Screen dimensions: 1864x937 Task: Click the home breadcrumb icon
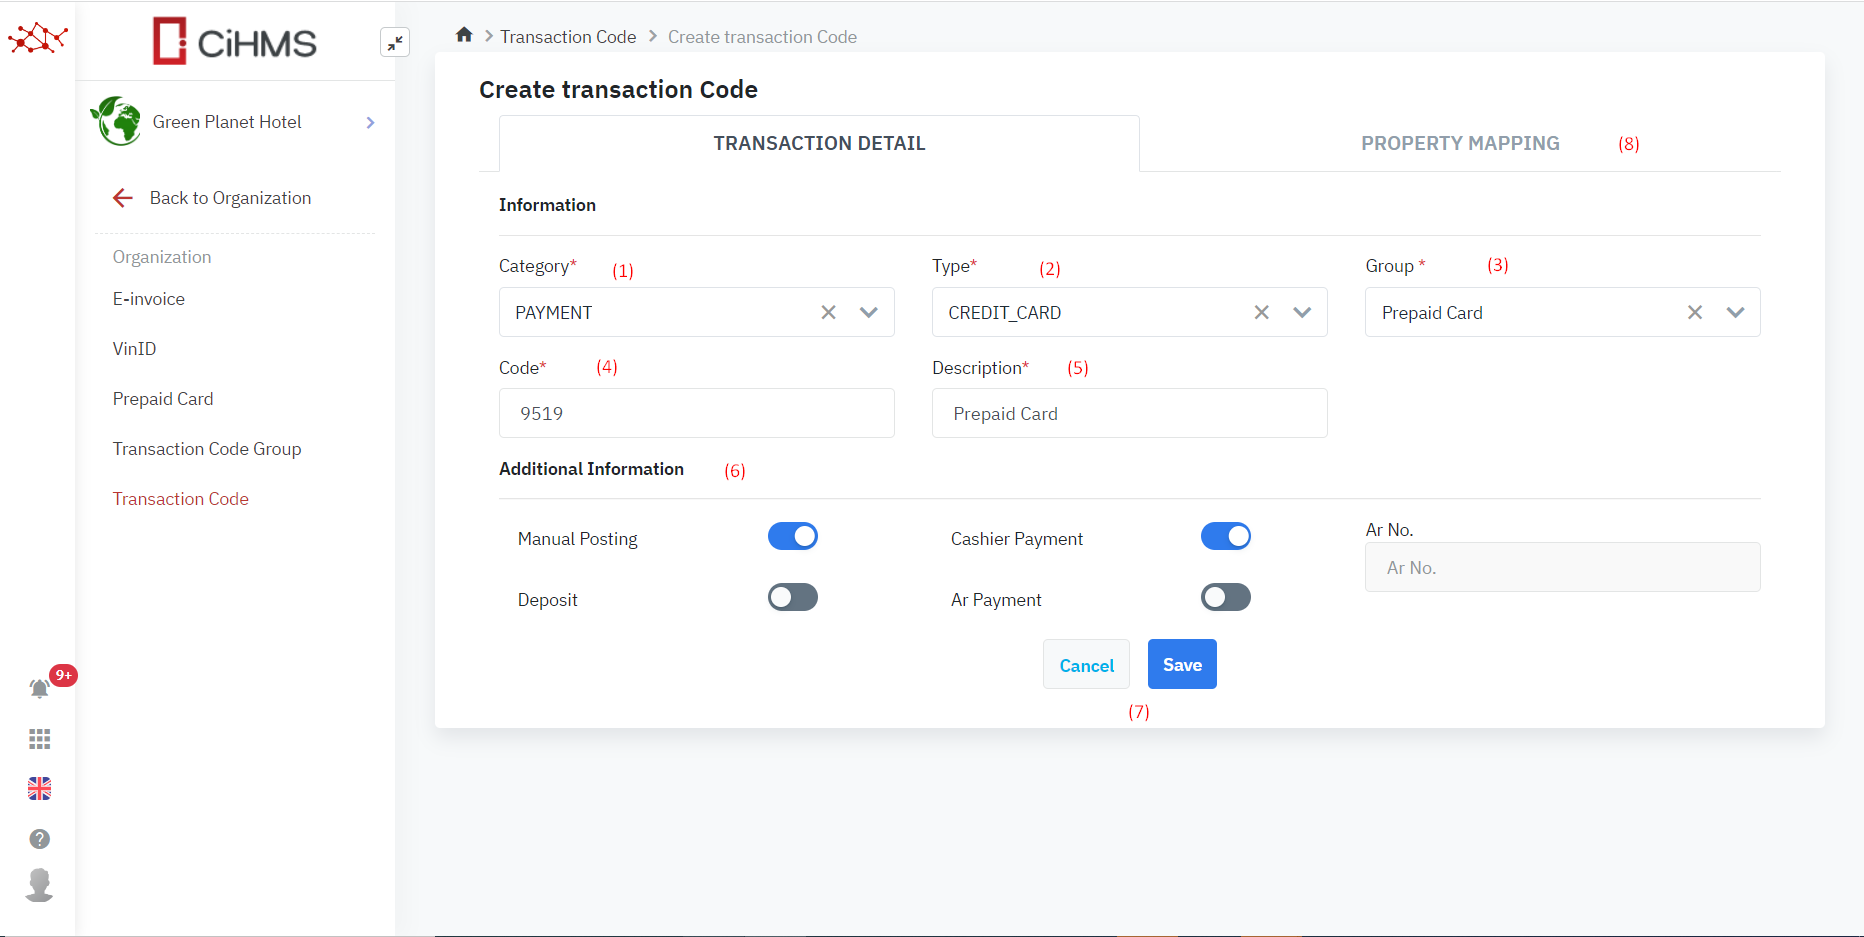click(464, 36)
